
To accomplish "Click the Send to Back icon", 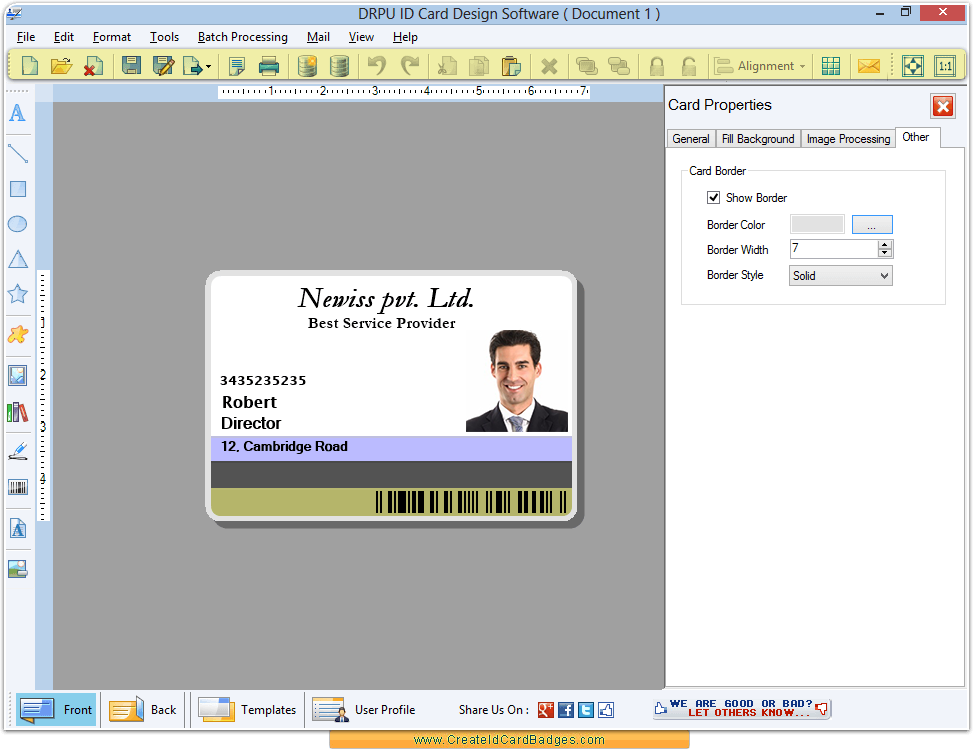I will [x=619, y=66].
